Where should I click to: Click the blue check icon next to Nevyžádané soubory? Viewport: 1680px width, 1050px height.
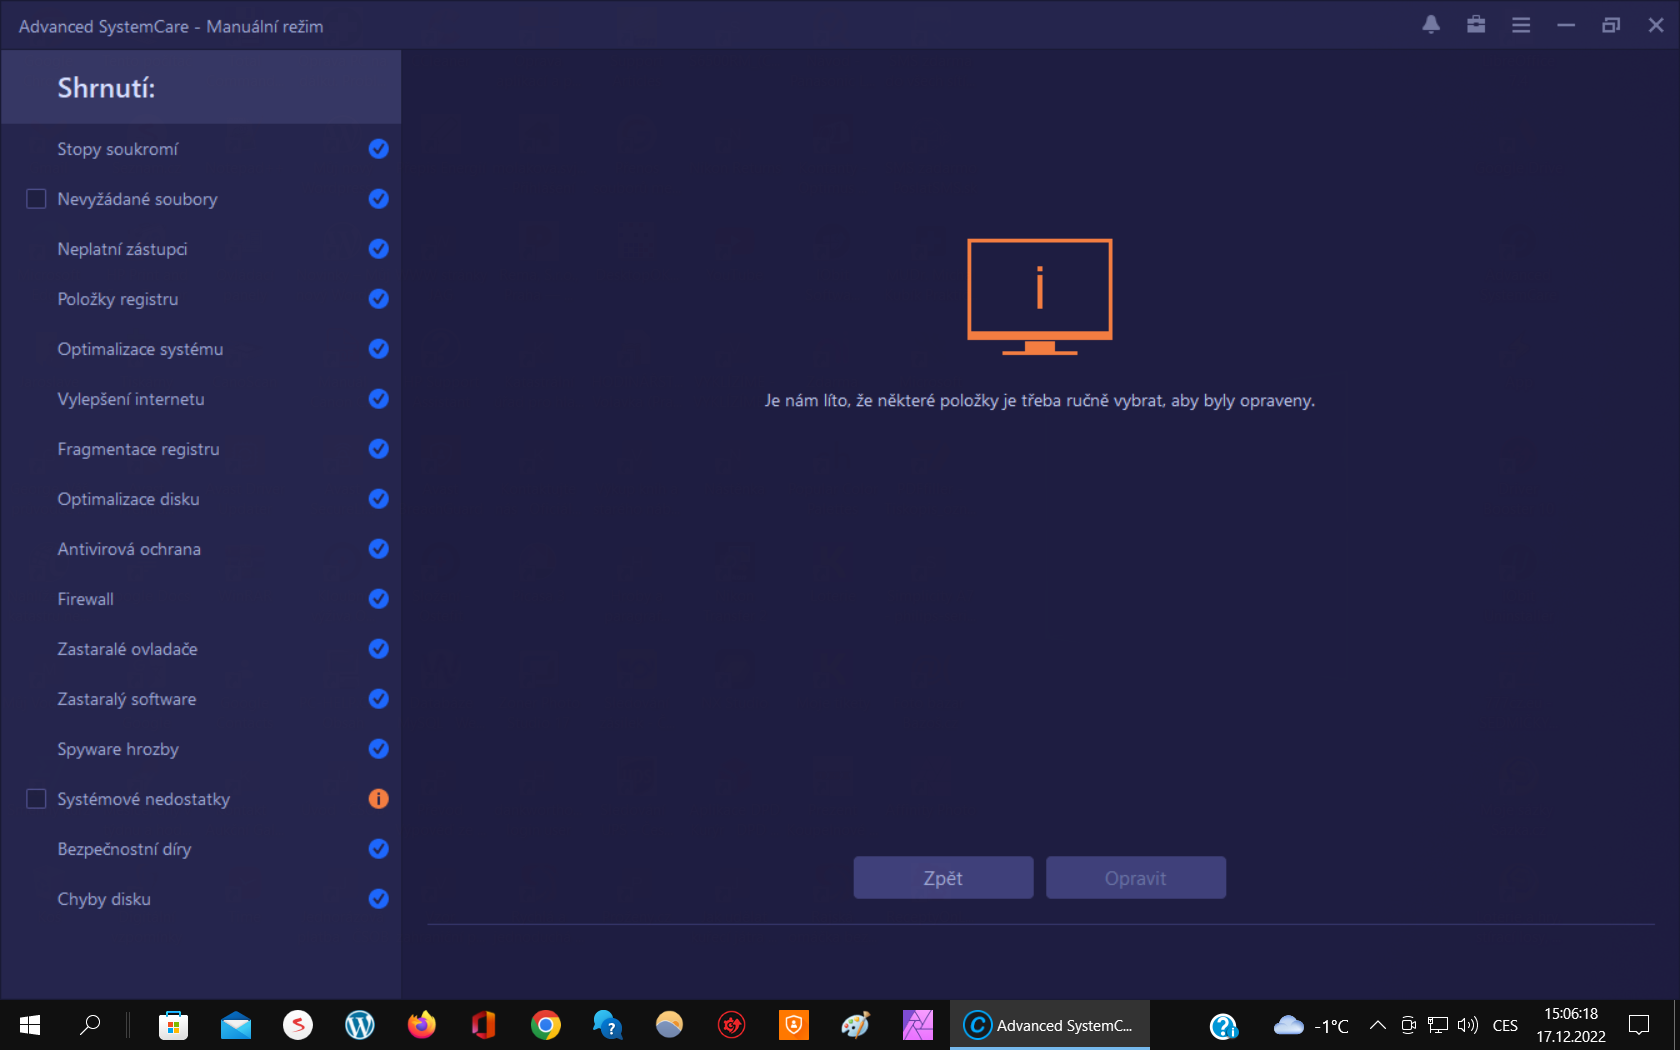point(378,199)
